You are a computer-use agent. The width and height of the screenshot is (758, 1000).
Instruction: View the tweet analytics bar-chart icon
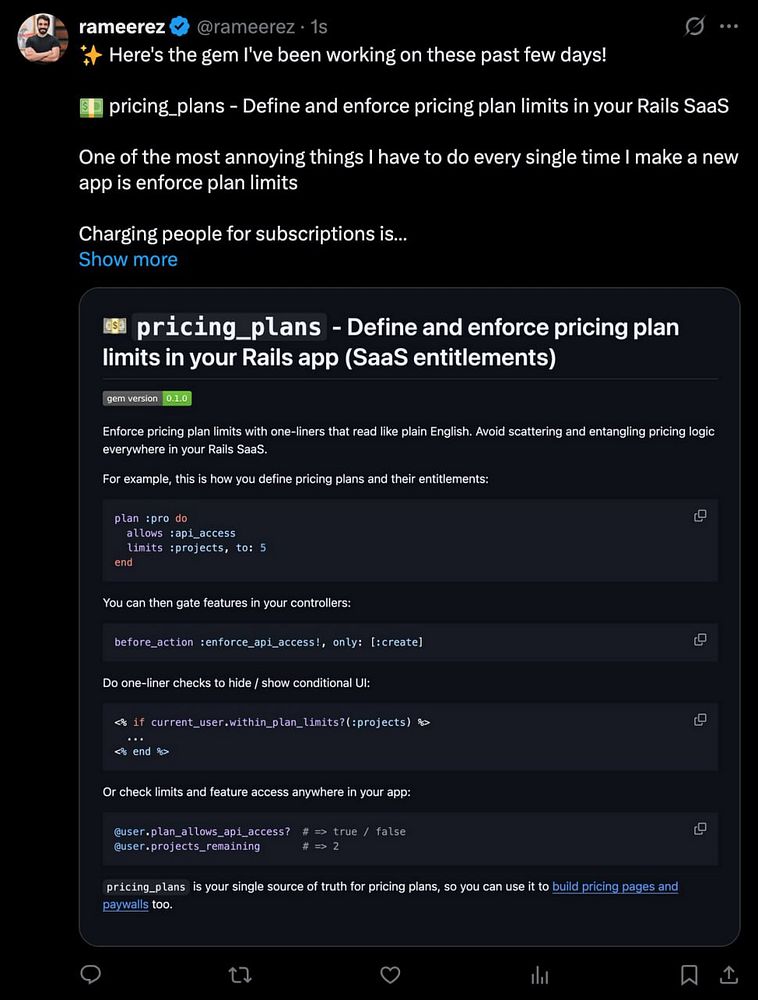tap(540, 974)
